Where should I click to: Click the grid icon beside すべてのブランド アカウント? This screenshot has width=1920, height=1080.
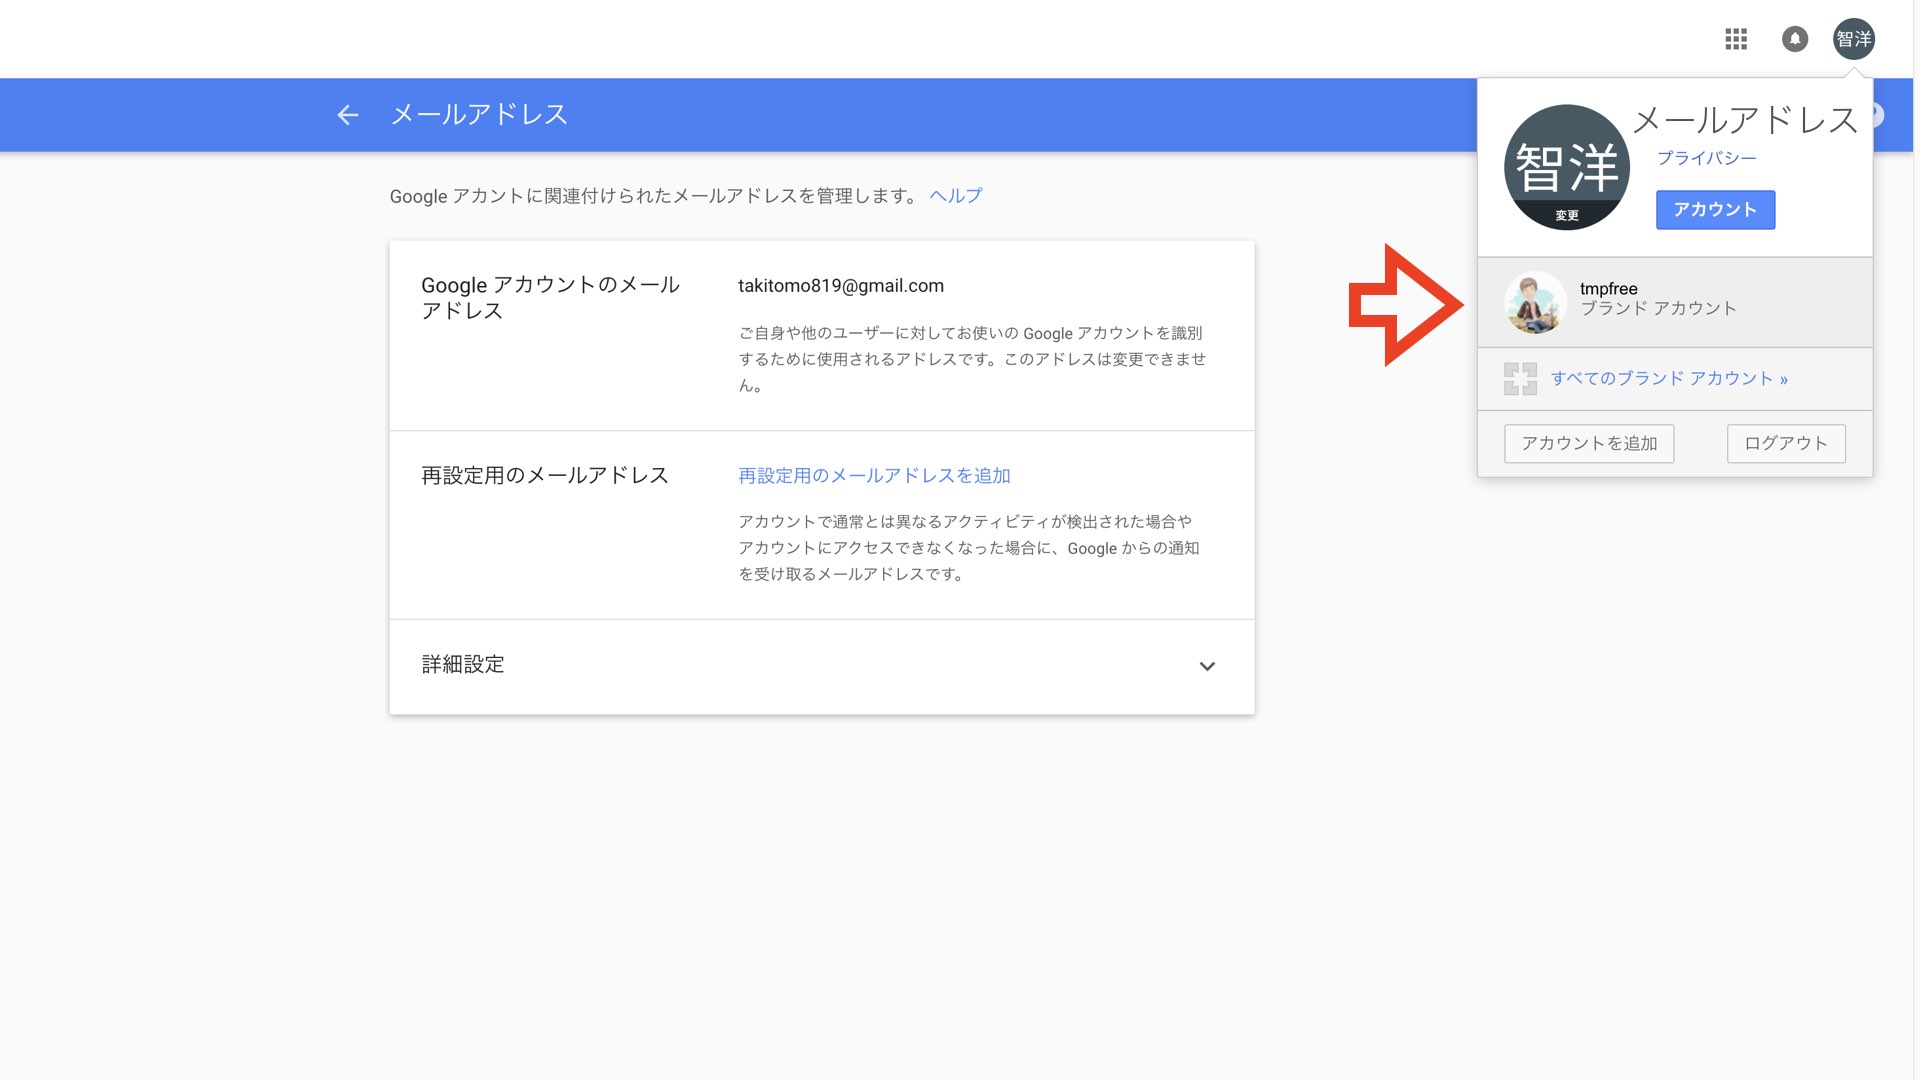point(1520,379)
